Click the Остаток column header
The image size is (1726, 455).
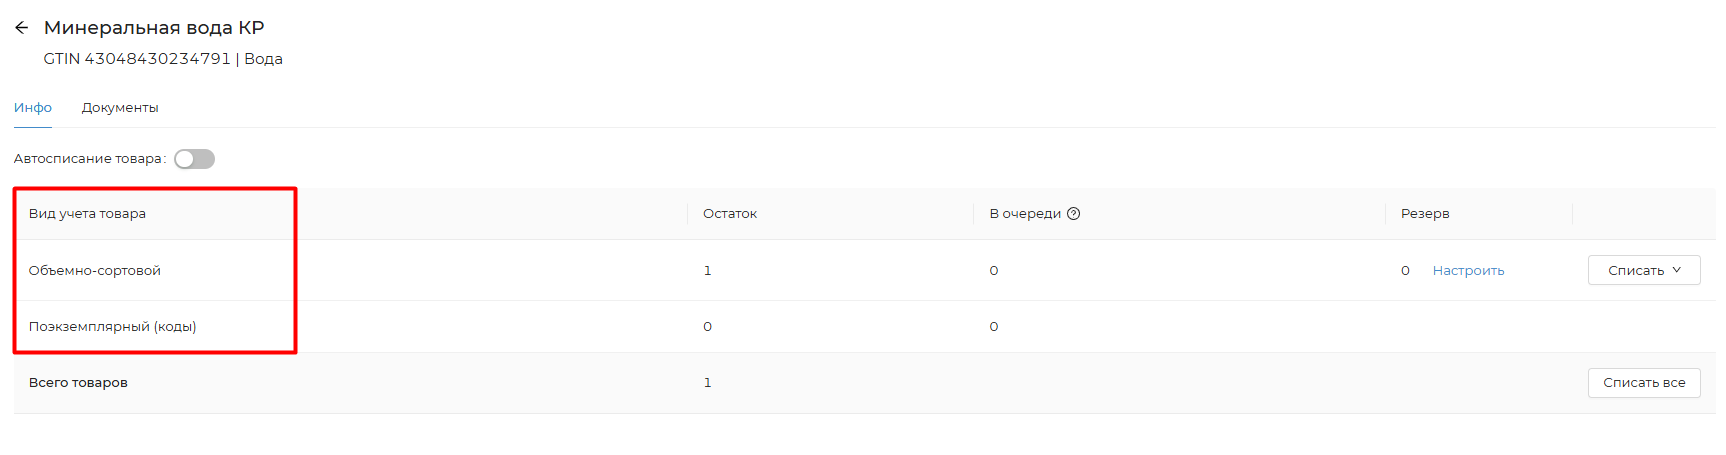(730, 214)
